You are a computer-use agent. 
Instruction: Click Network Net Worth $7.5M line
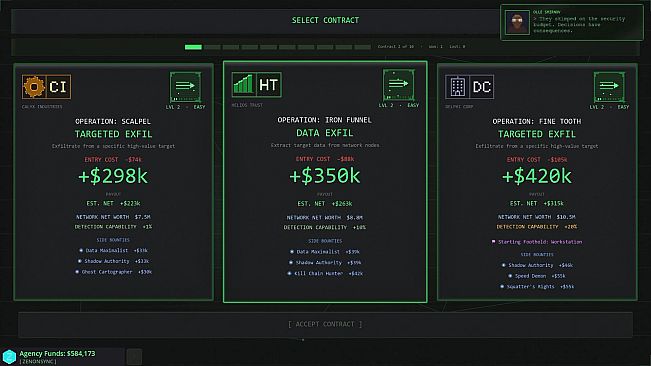[x=113, y=217]
